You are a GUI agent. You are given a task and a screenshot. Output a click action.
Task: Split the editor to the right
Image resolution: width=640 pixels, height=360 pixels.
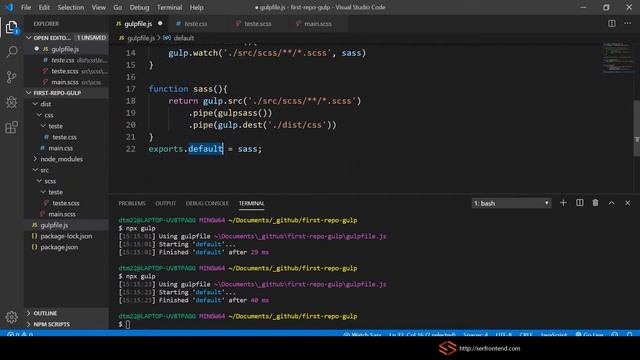(x=611, y=24)
